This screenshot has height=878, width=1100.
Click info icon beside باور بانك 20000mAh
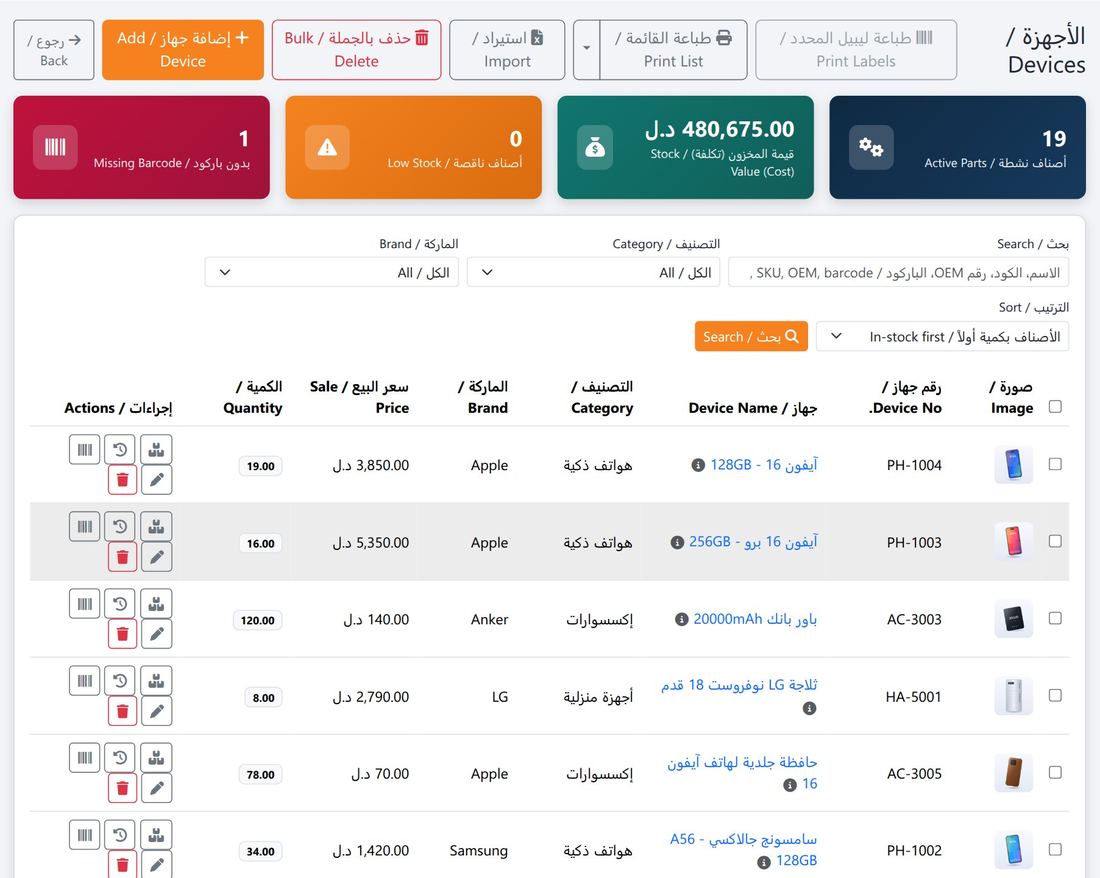click(681, 619)
